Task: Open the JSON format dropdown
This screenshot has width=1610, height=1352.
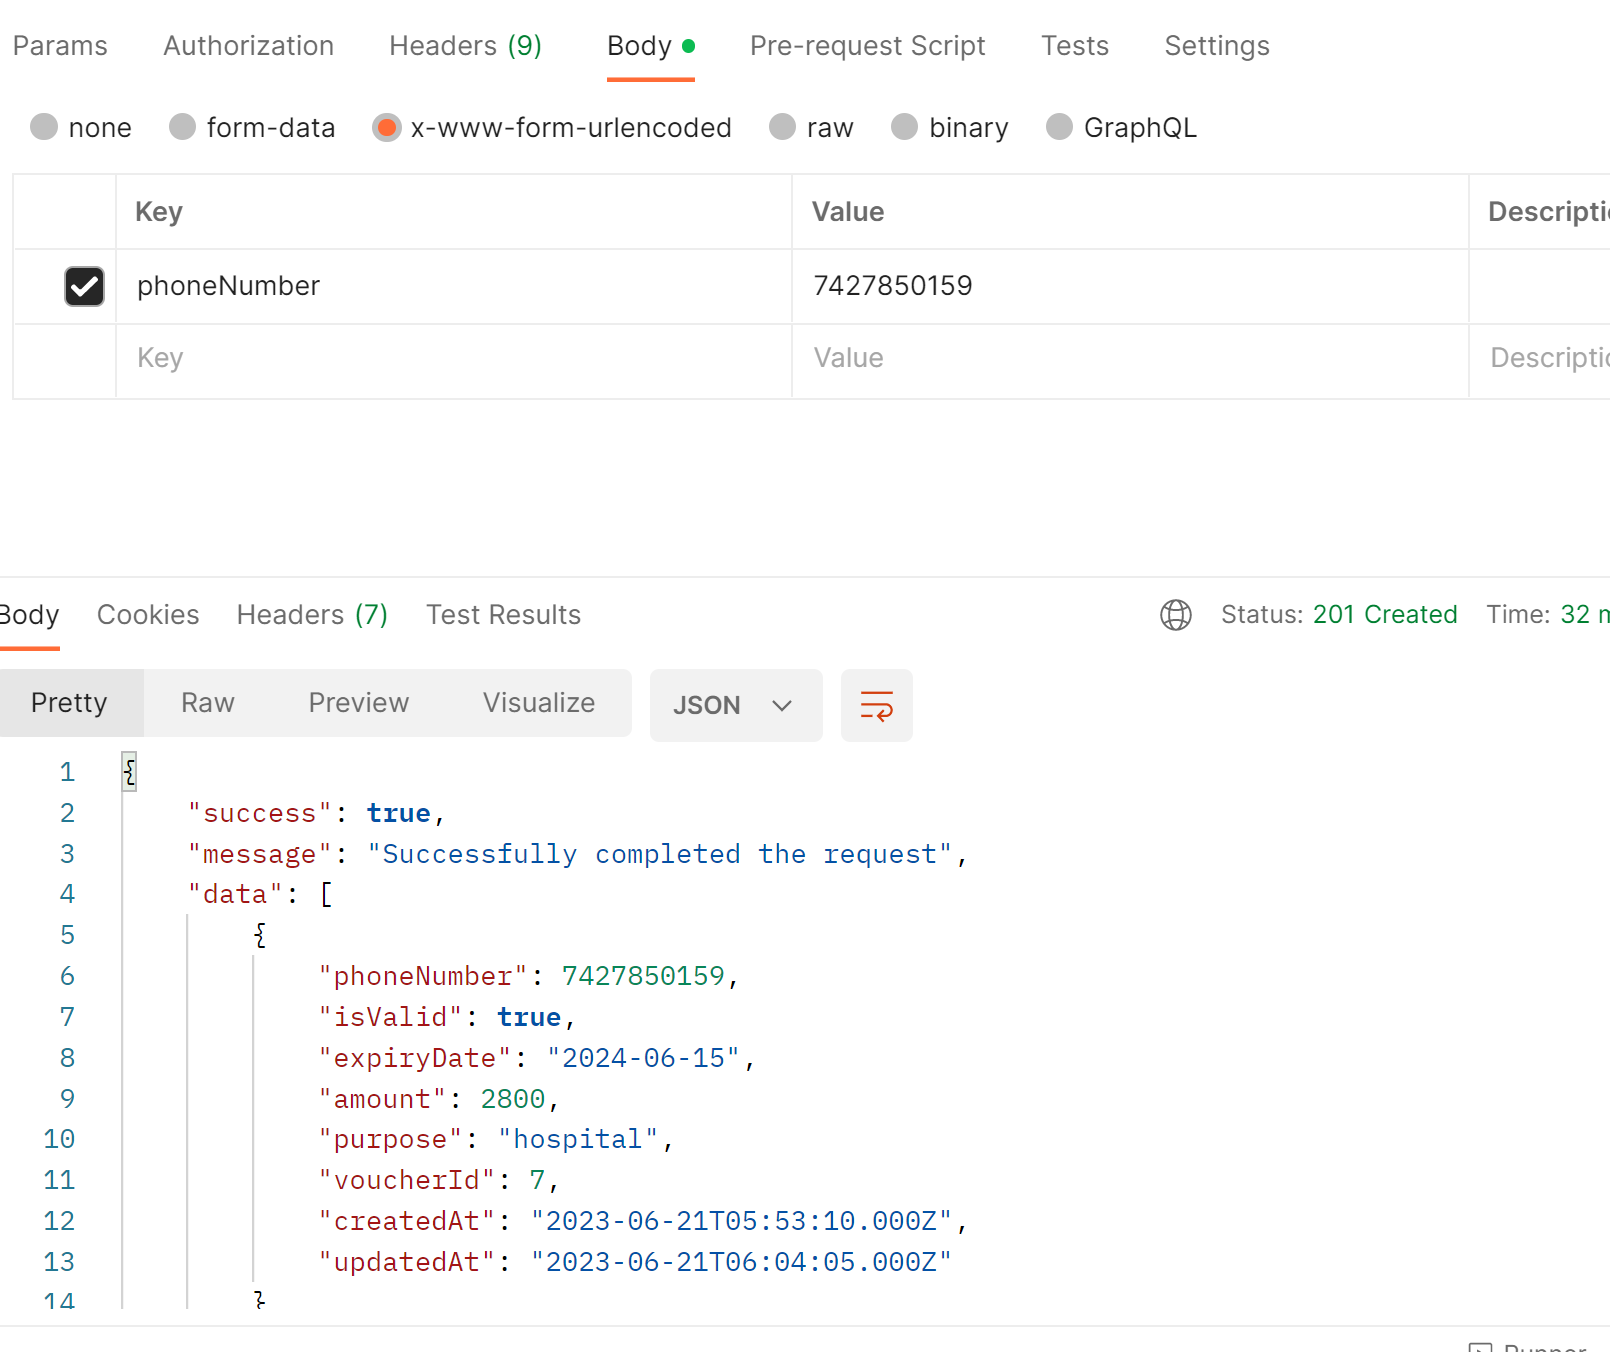Action: [x=736, y=704]
